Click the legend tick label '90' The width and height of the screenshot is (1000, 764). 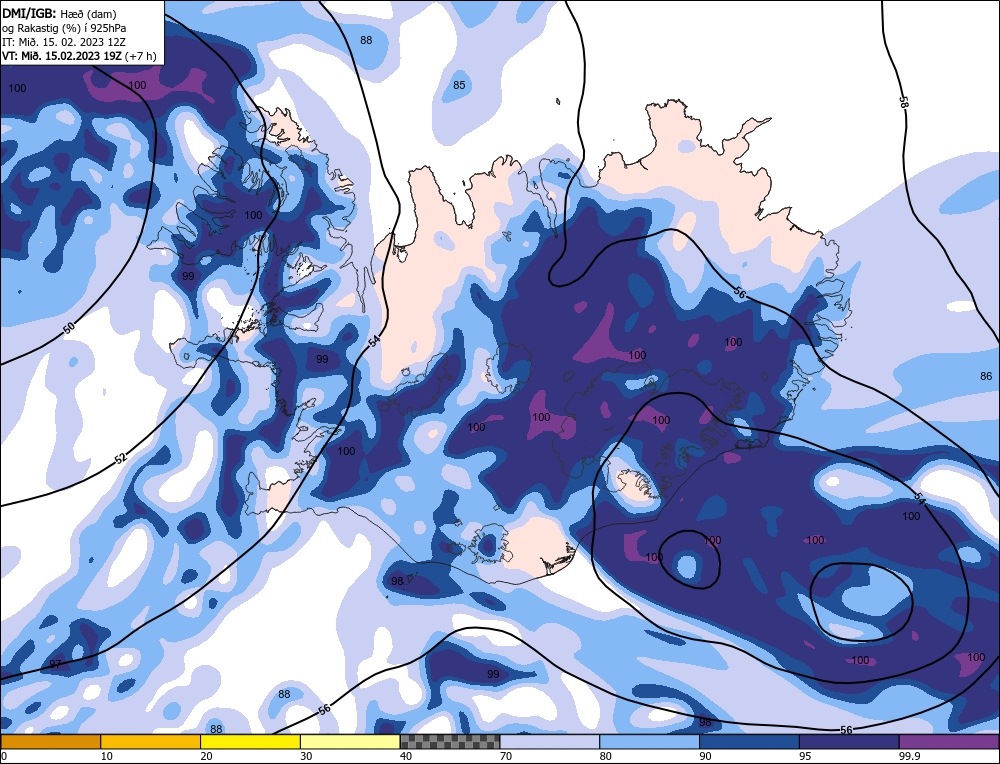(x=705, y=756)
